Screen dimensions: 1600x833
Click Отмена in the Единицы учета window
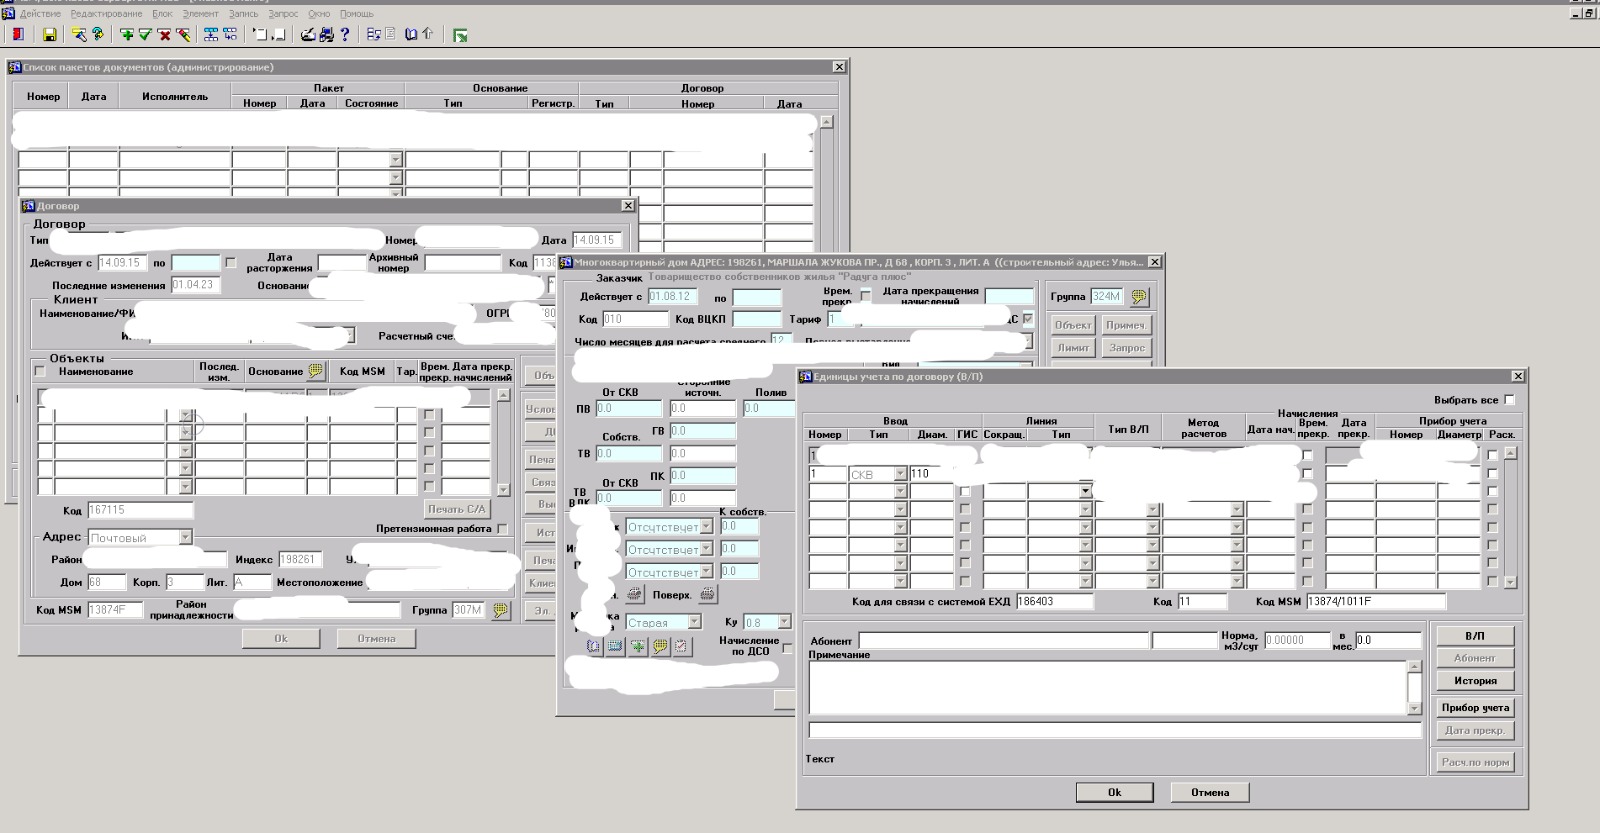tap(1209, 792)
